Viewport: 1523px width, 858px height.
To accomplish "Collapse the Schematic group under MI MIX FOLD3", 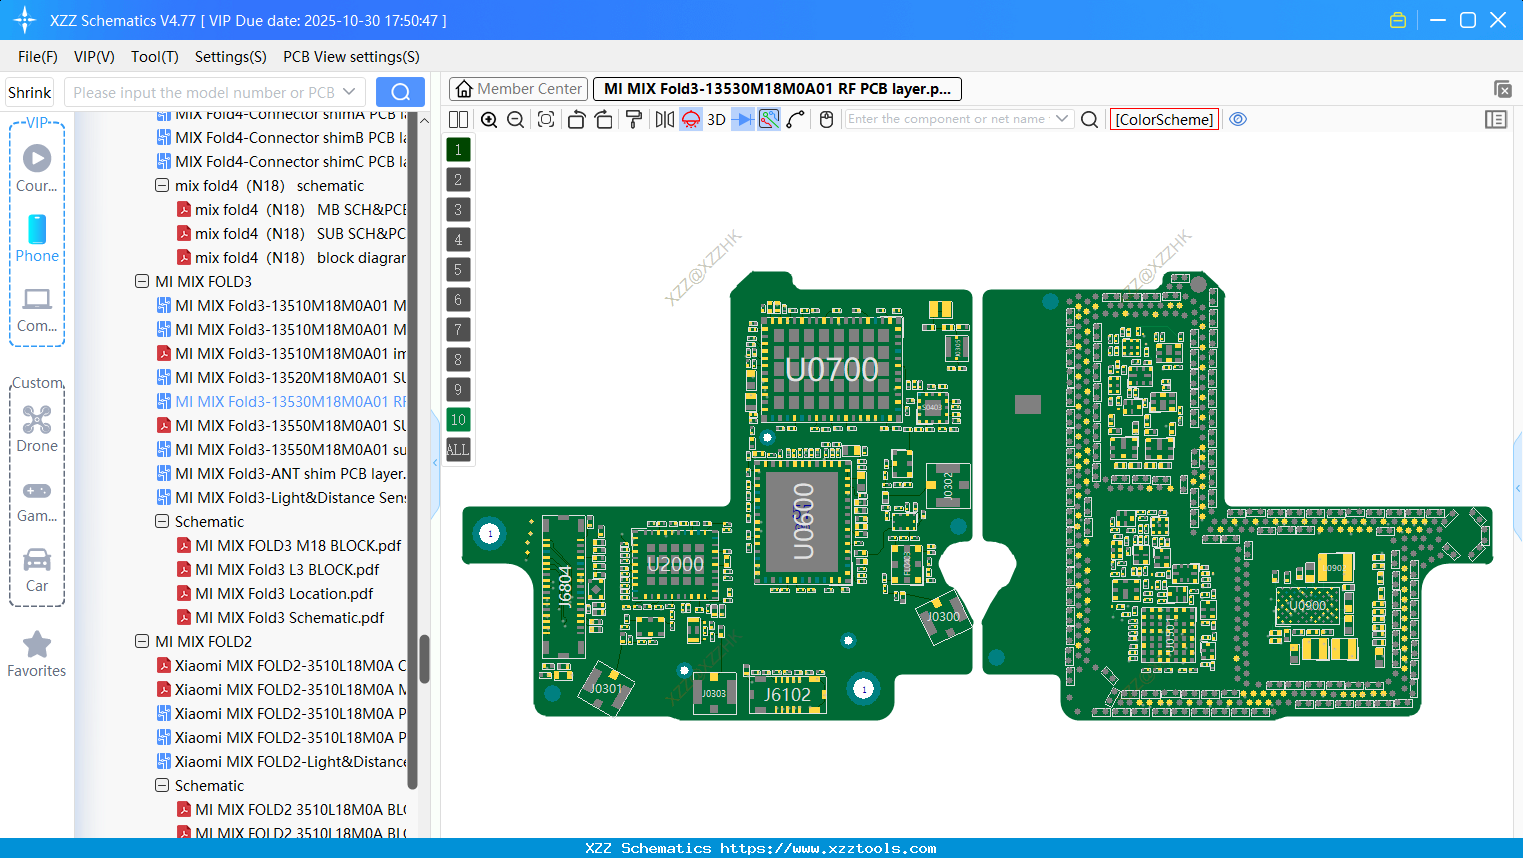I will click(x=161, y=521).
